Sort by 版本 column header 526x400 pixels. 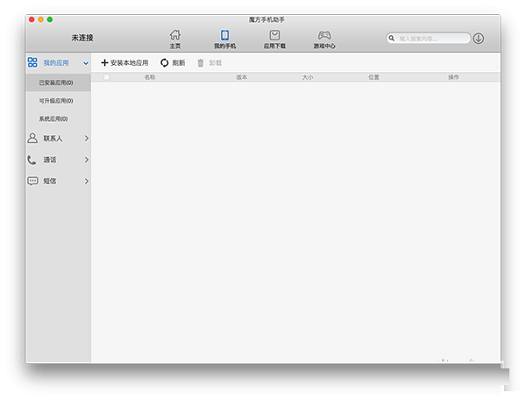(x=242, y=77)
